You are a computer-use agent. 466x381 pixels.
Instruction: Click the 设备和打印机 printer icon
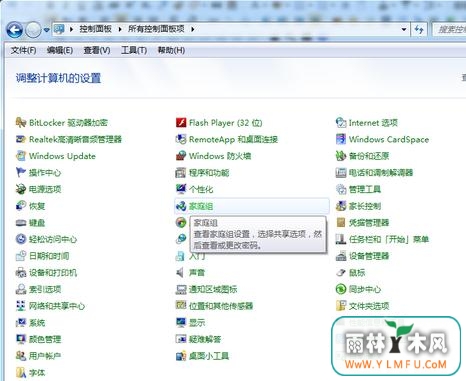coord(21,273)
